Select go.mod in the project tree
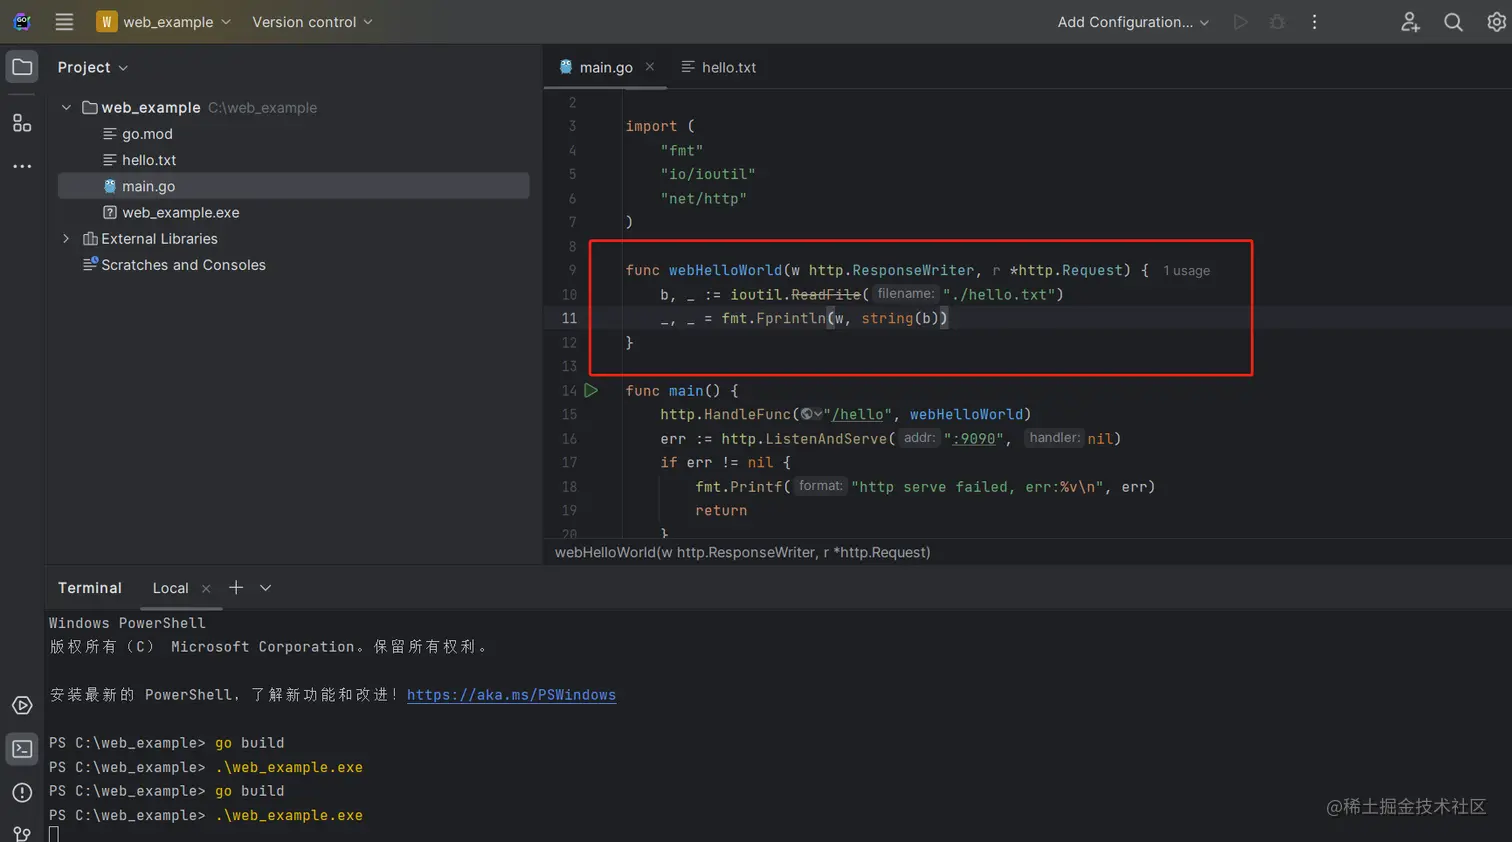The image size is (1512, 842). [x=147, y=134]
